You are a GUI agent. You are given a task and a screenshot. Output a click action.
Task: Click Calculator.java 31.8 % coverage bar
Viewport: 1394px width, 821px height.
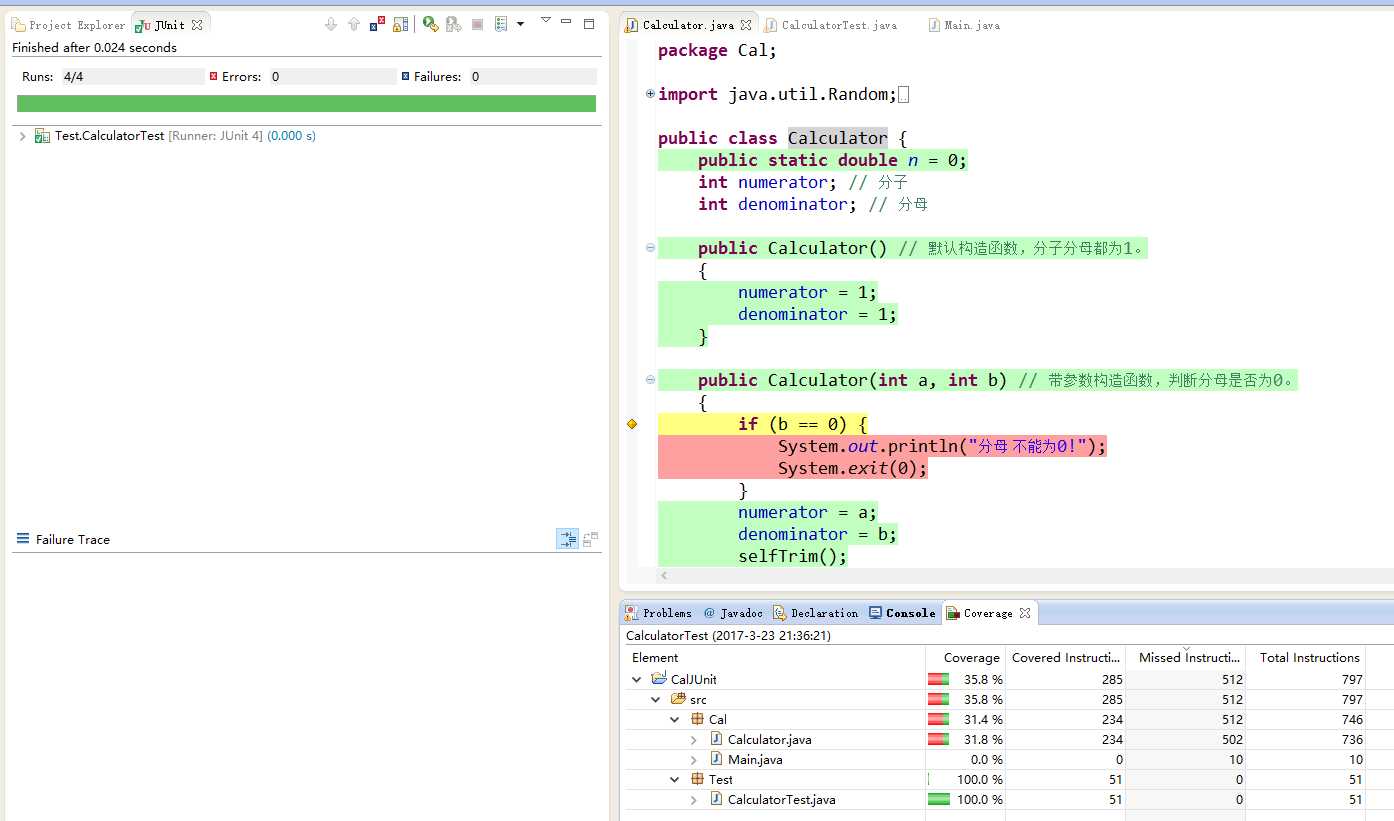click(938, 740)
